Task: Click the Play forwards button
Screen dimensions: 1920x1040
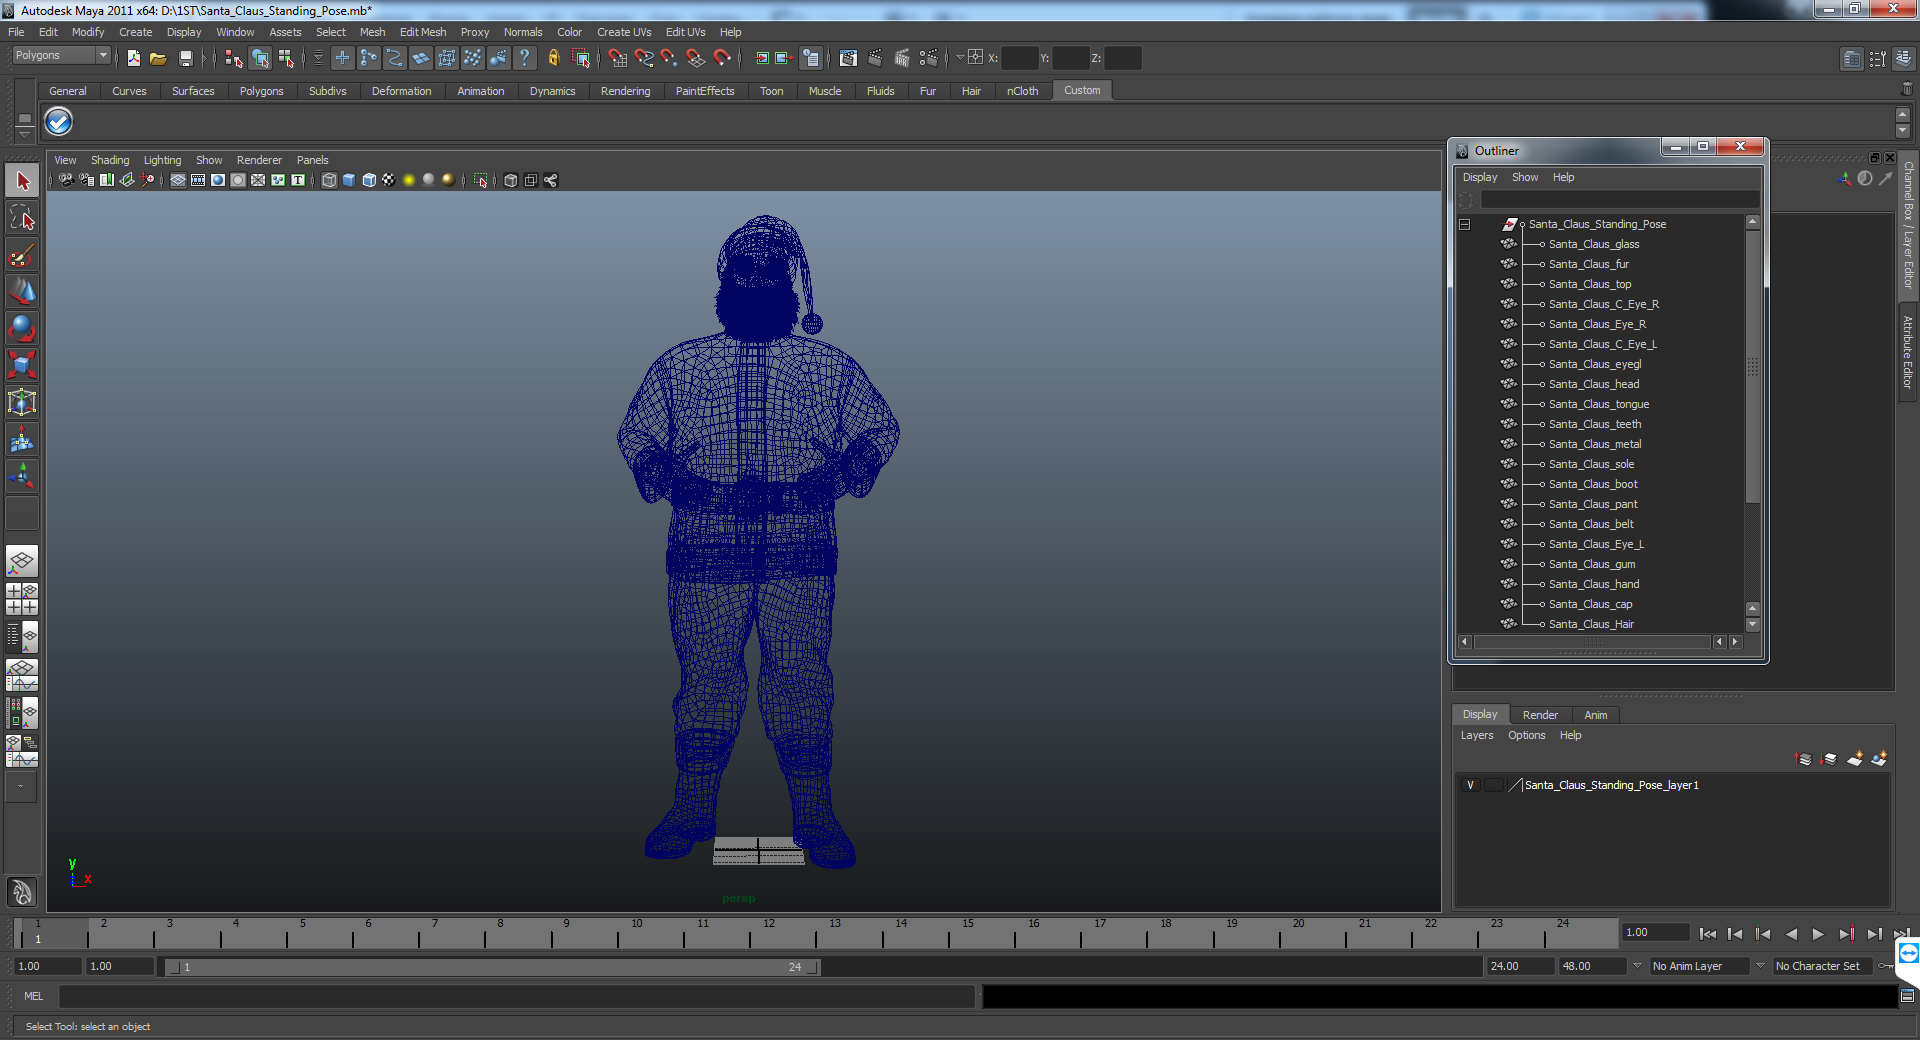Action: tap(1818, 934)
